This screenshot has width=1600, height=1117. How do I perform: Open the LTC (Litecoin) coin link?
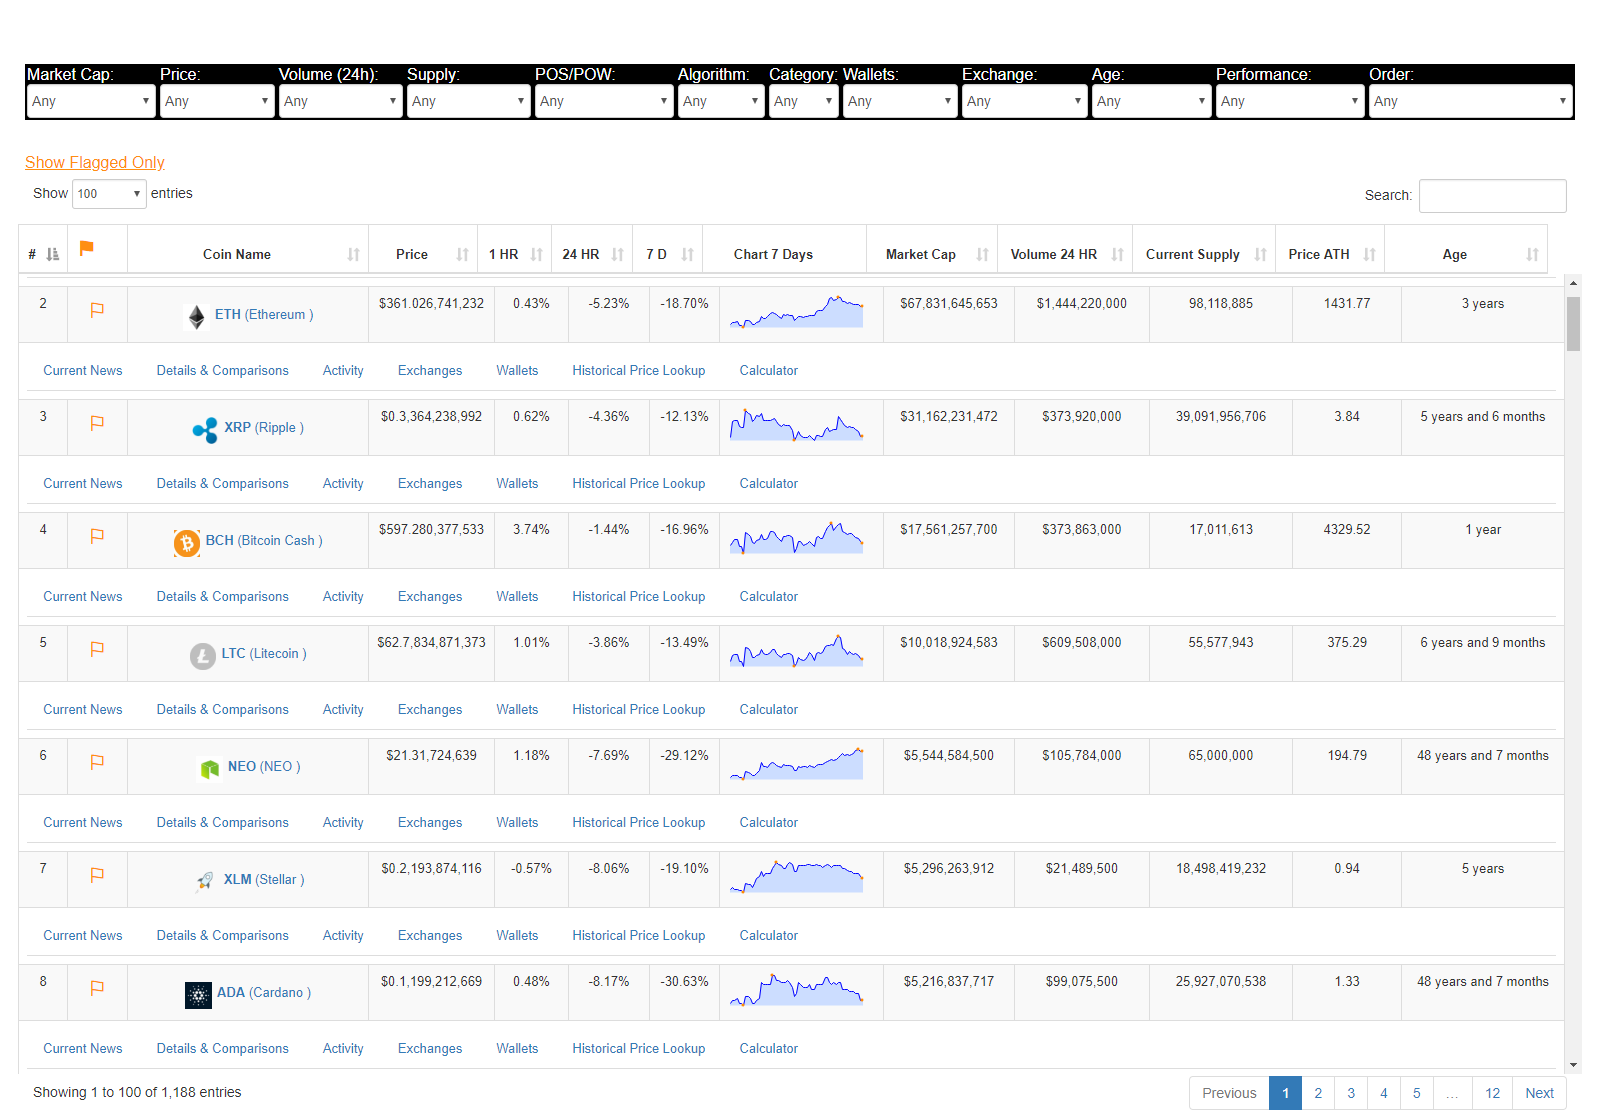point(264,653)
